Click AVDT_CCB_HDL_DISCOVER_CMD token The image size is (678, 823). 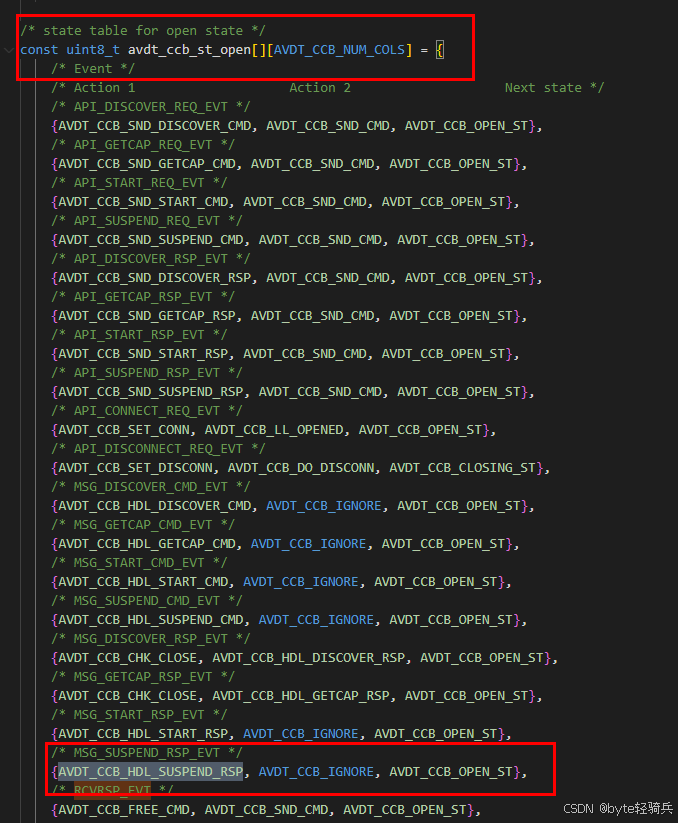[x=155, y=506]
